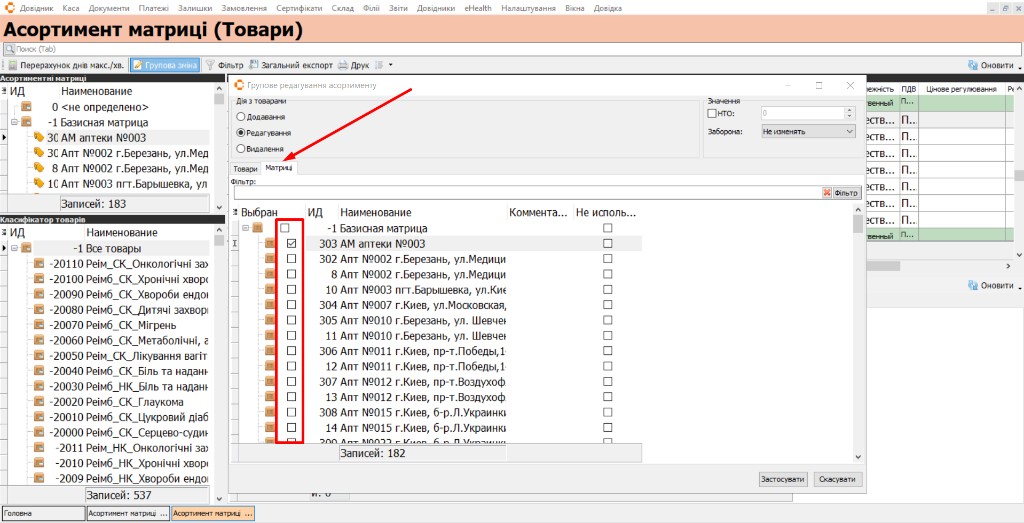1024x523 pixels.
Task: Click the folder icon of Базисная матрица in dialog
Action: (x=257, y=229)
